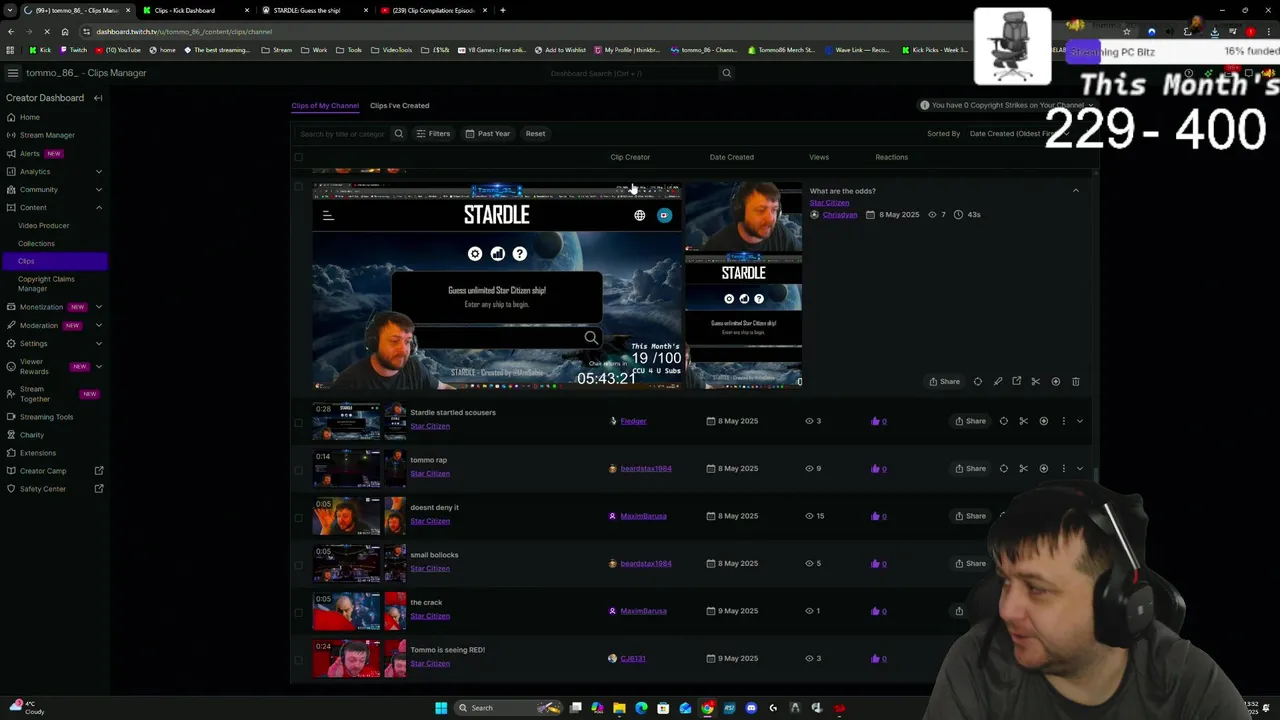
Task: Open Video Producer page
Action: coord(43,225)
